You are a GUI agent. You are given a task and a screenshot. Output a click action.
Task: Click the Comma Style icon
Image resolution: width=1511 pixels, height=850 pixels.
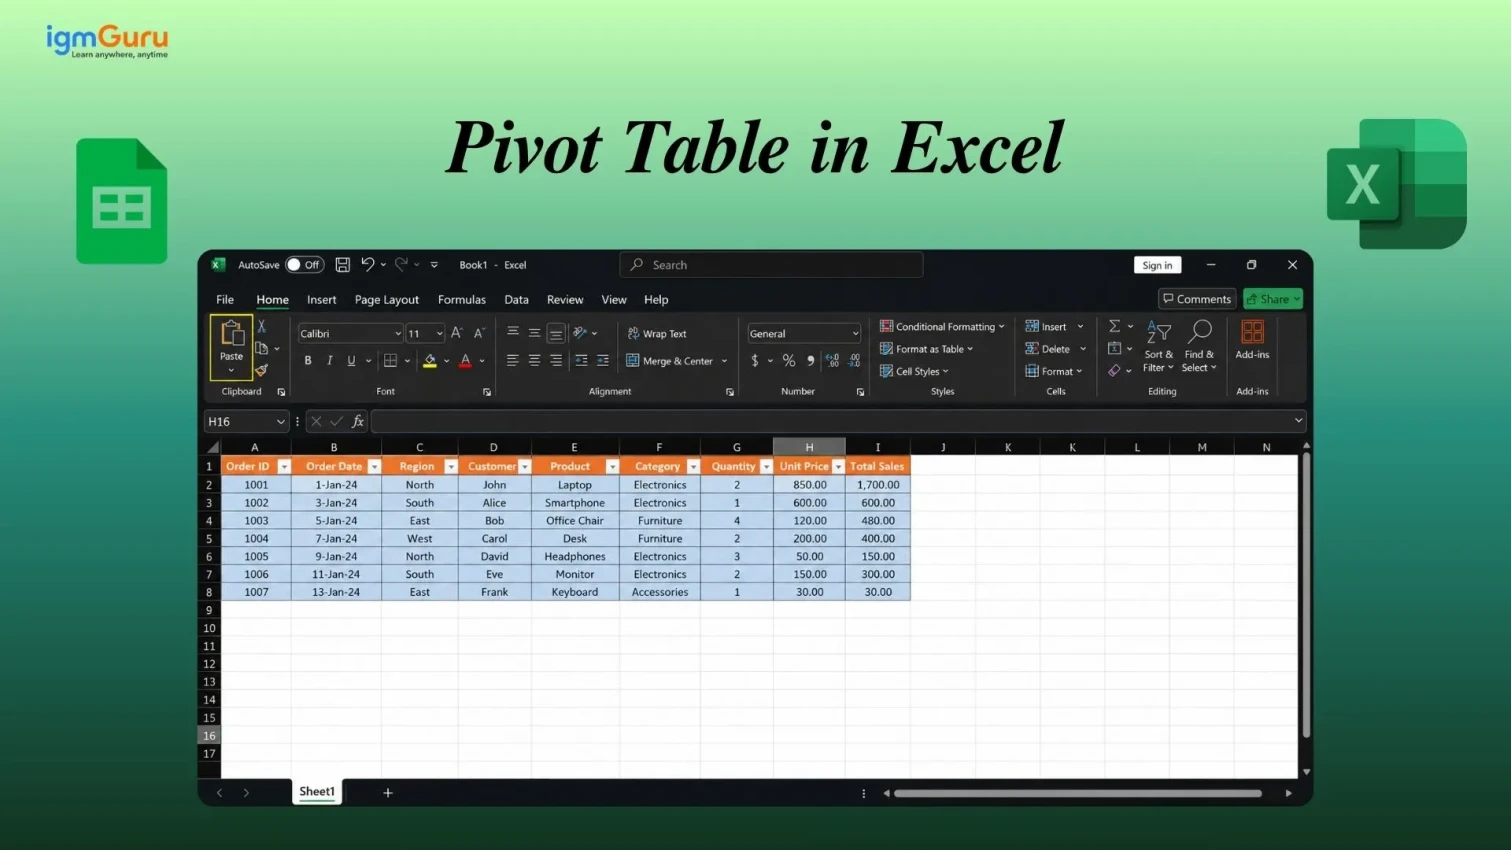811,361
